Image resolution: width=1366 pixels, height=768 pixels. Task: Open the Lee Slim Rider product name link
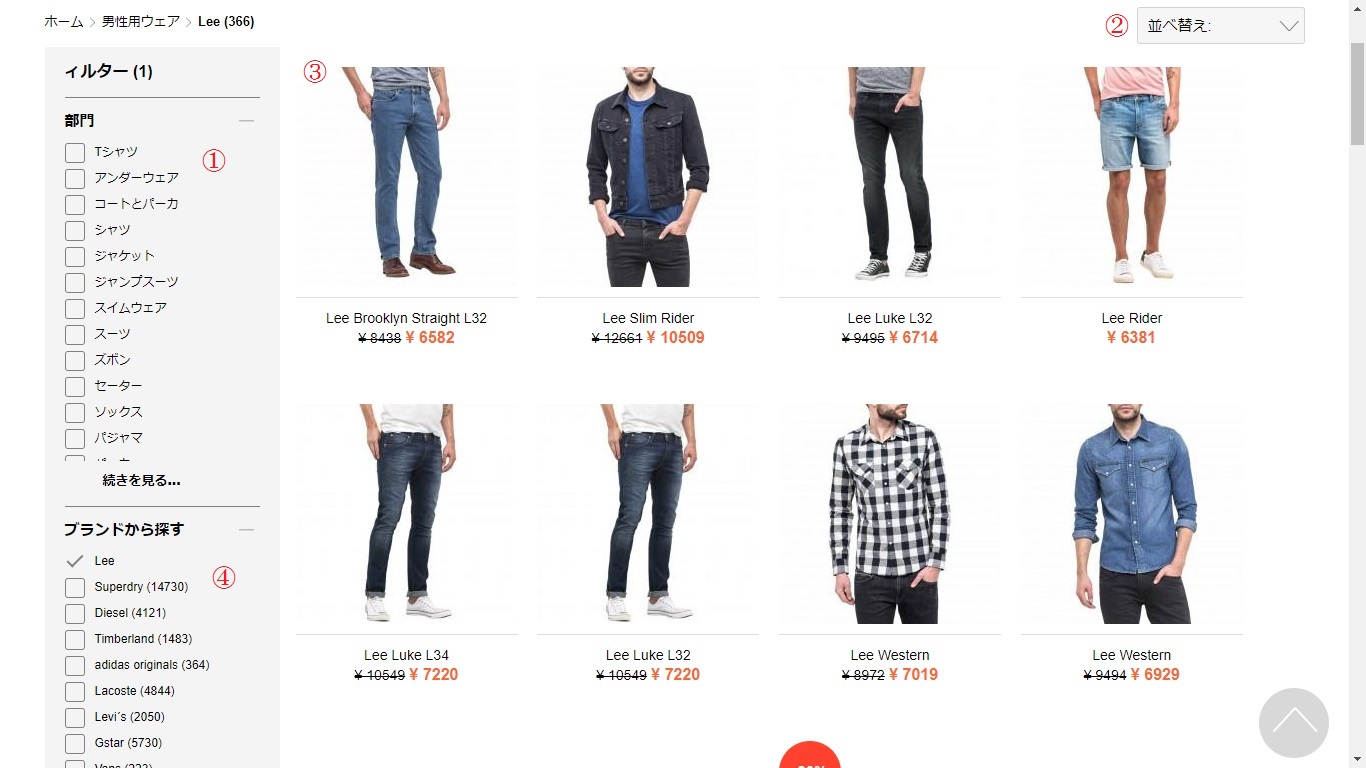point(648,318)
